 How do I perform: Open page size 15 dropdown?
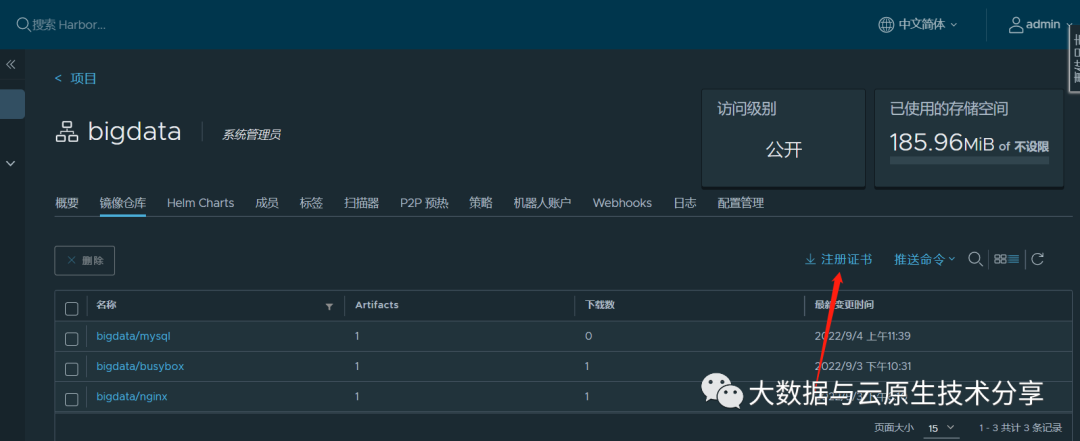click(942, 428)
